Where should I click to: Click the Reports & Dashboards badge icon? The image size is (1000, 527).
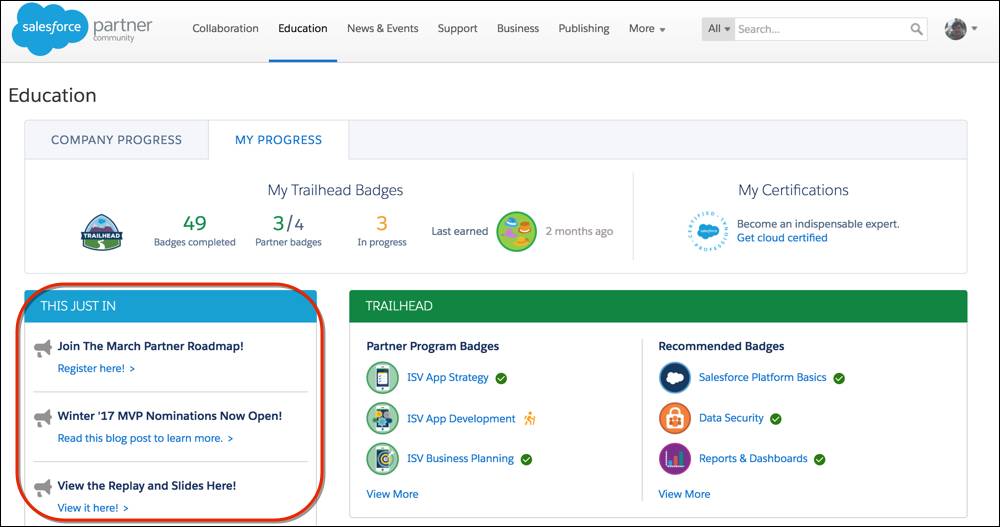click(675, 459)
